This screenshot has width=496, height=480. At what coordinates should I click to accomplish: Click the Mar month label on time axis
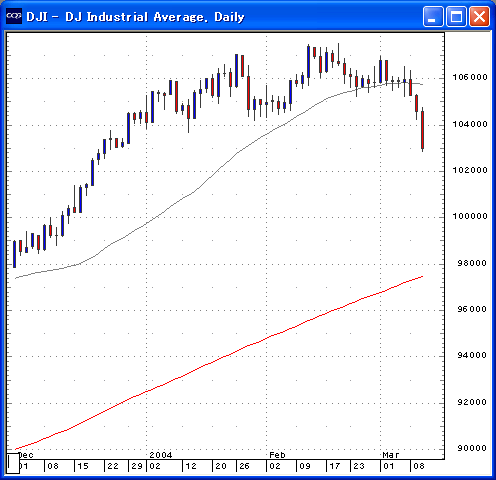click(x=391, y=455)
